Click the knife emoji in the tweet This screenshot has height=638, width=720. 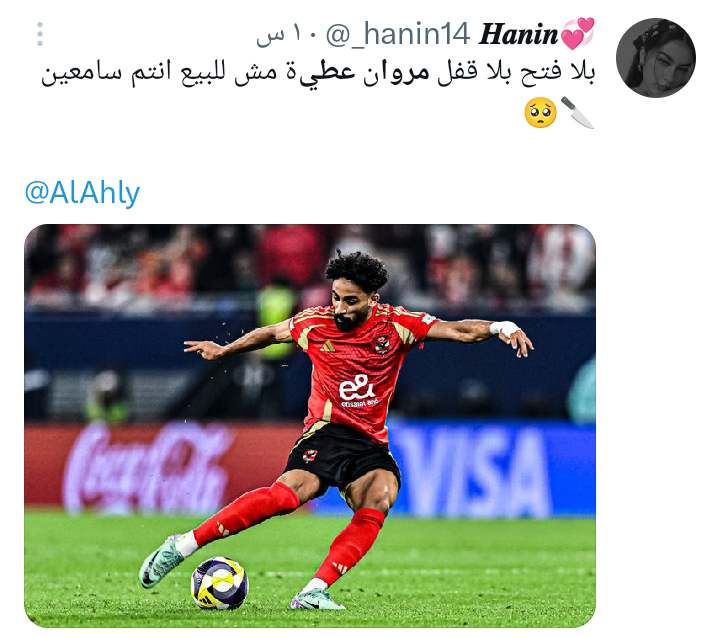coord(577,113)
